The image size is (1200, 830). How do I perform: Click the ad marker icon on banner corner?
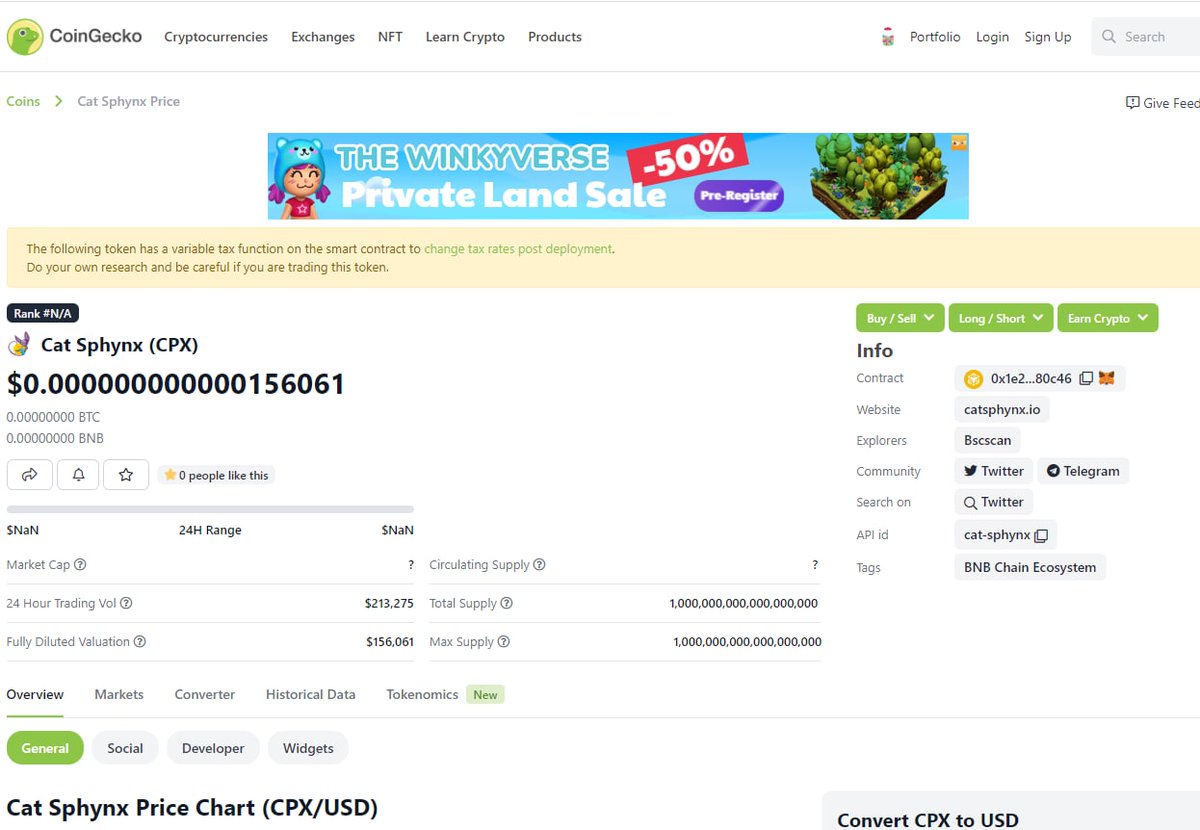coord(959,143)
